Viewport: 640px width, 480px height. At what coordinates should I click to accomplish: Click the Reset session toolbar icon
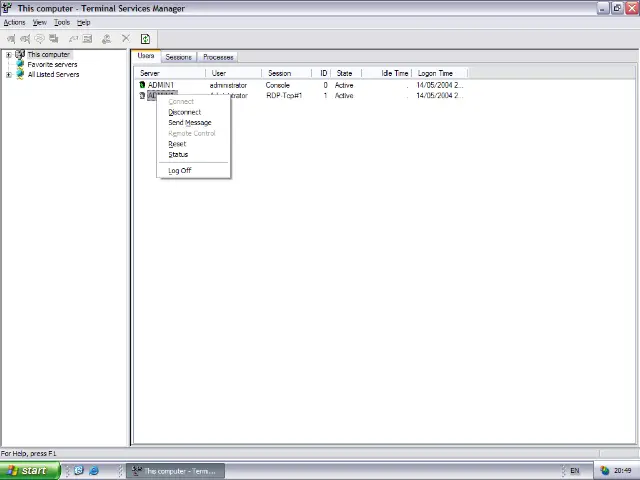[x=73, y=39]
